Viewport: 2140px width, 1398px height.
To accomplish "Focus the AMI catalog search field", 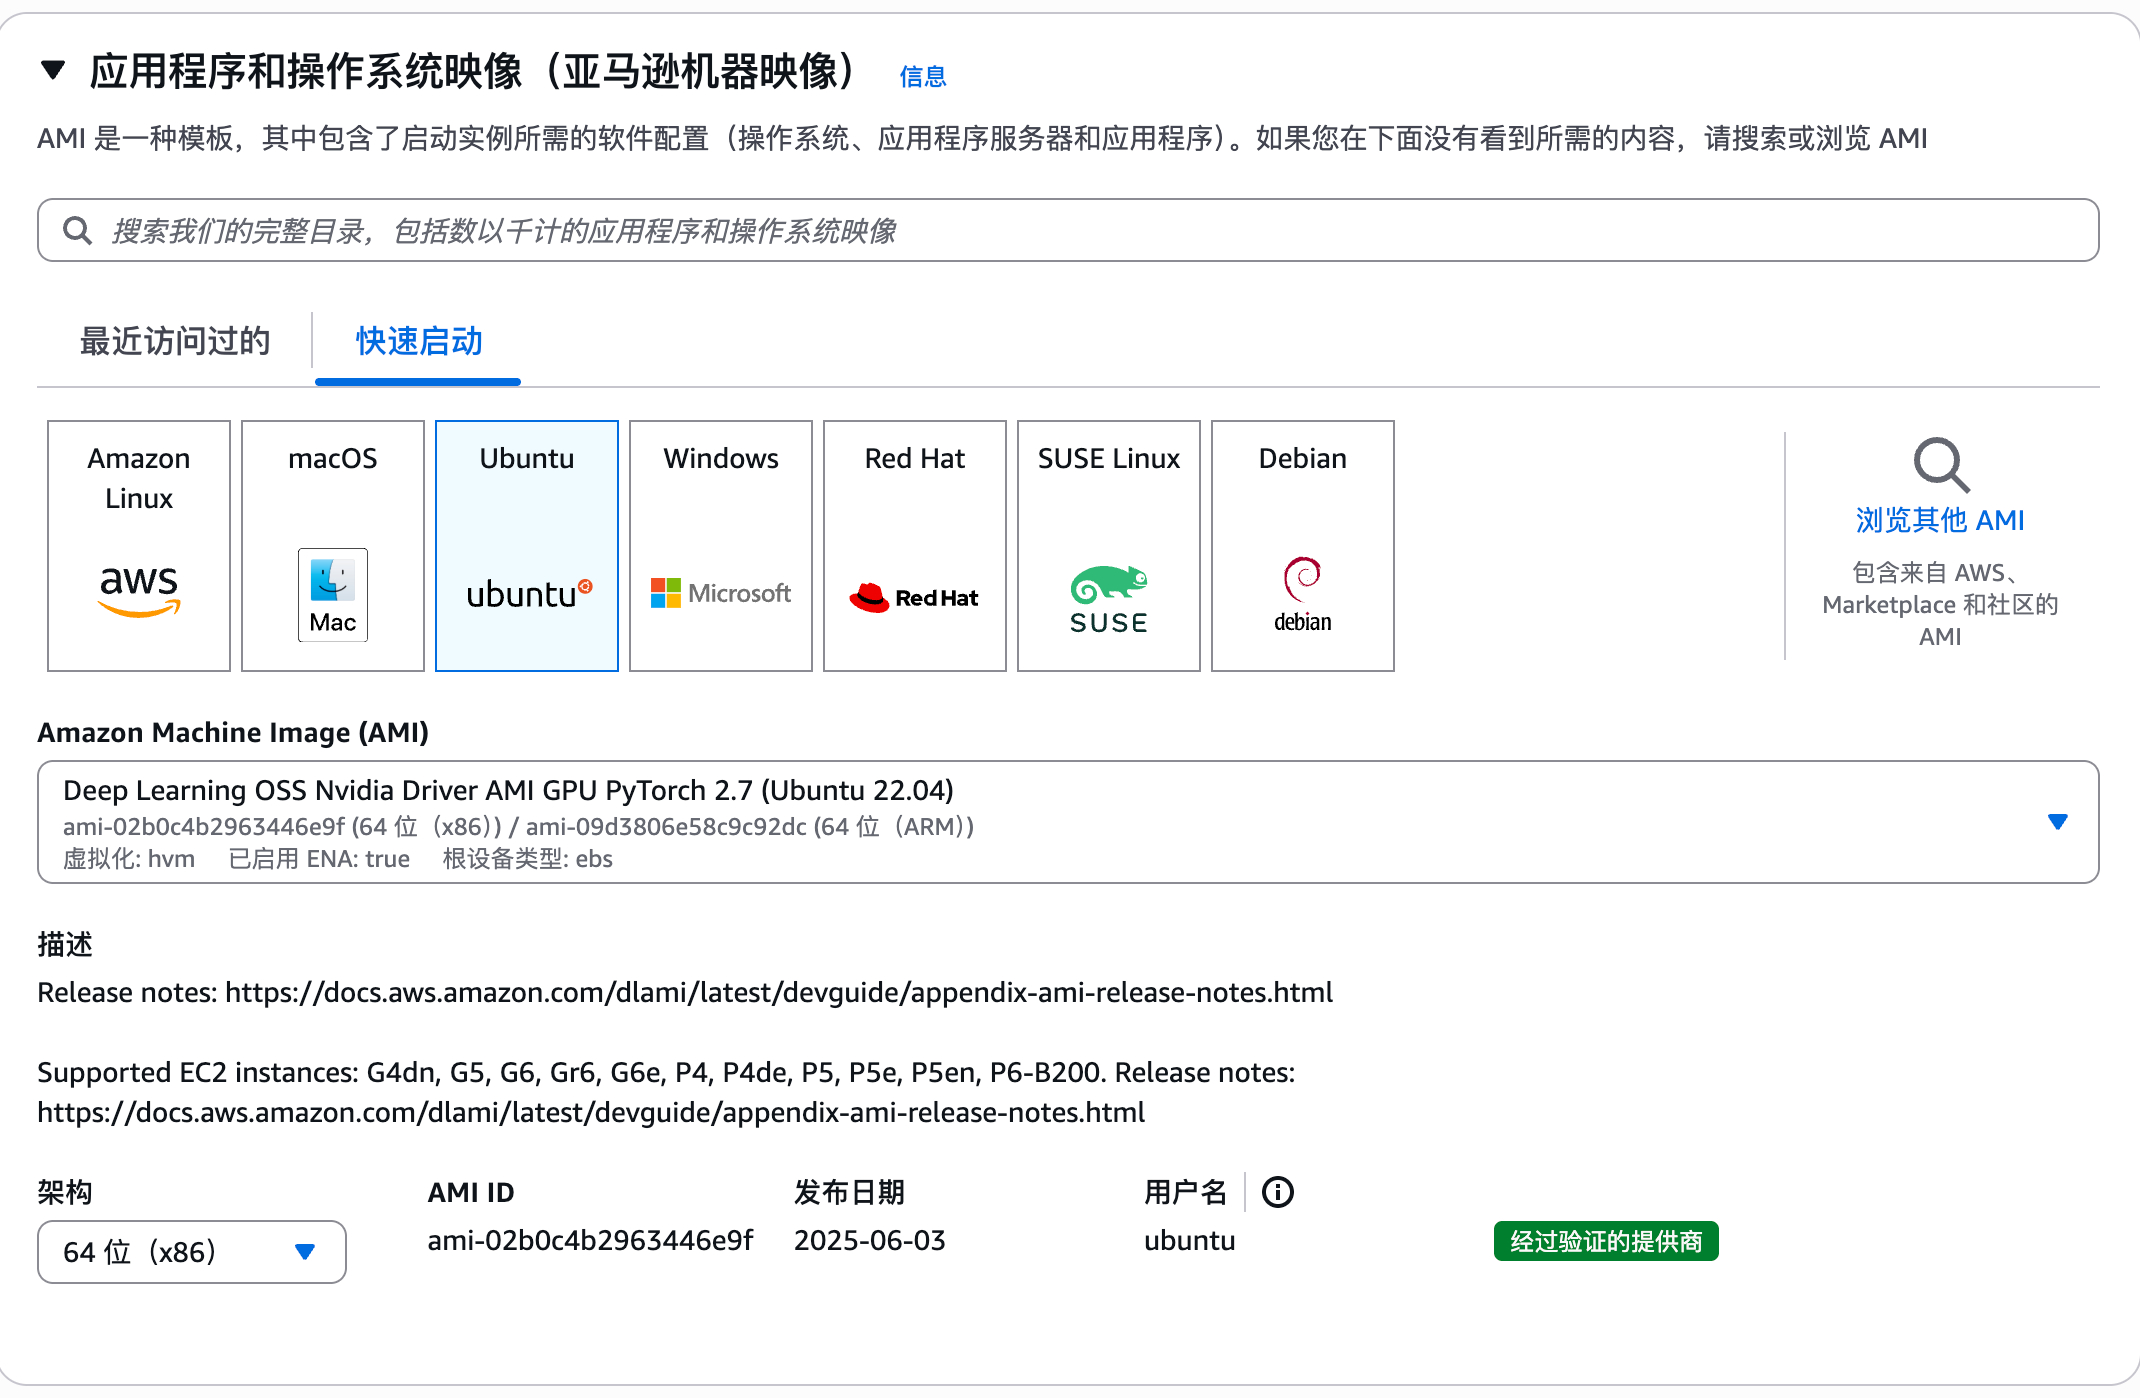I will coord(1068,231).
